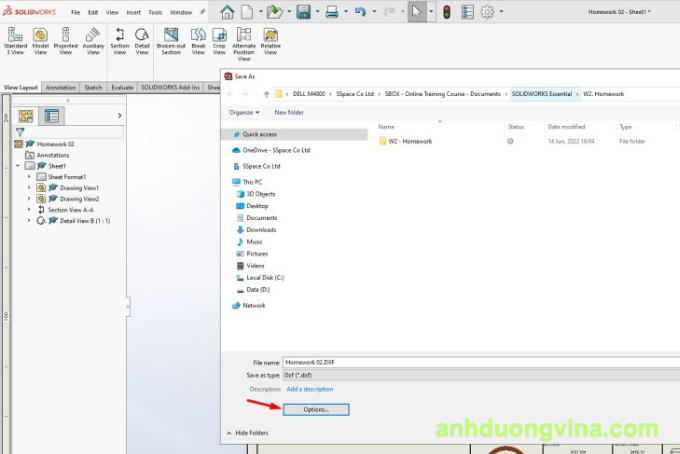Click the Options... button
This screenshot has width=680, height=454.
[316, 410]
